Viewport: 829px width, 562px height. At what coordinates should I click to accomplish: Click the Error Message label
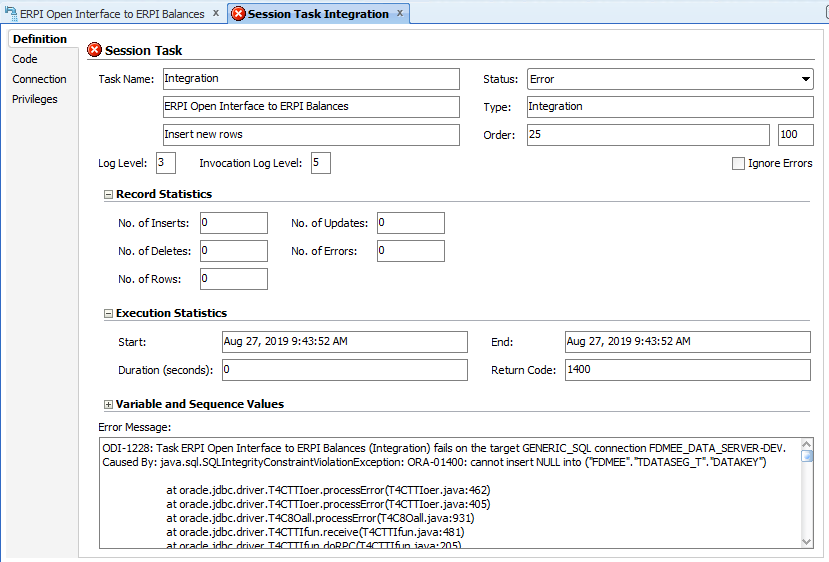tap(135, 427)
